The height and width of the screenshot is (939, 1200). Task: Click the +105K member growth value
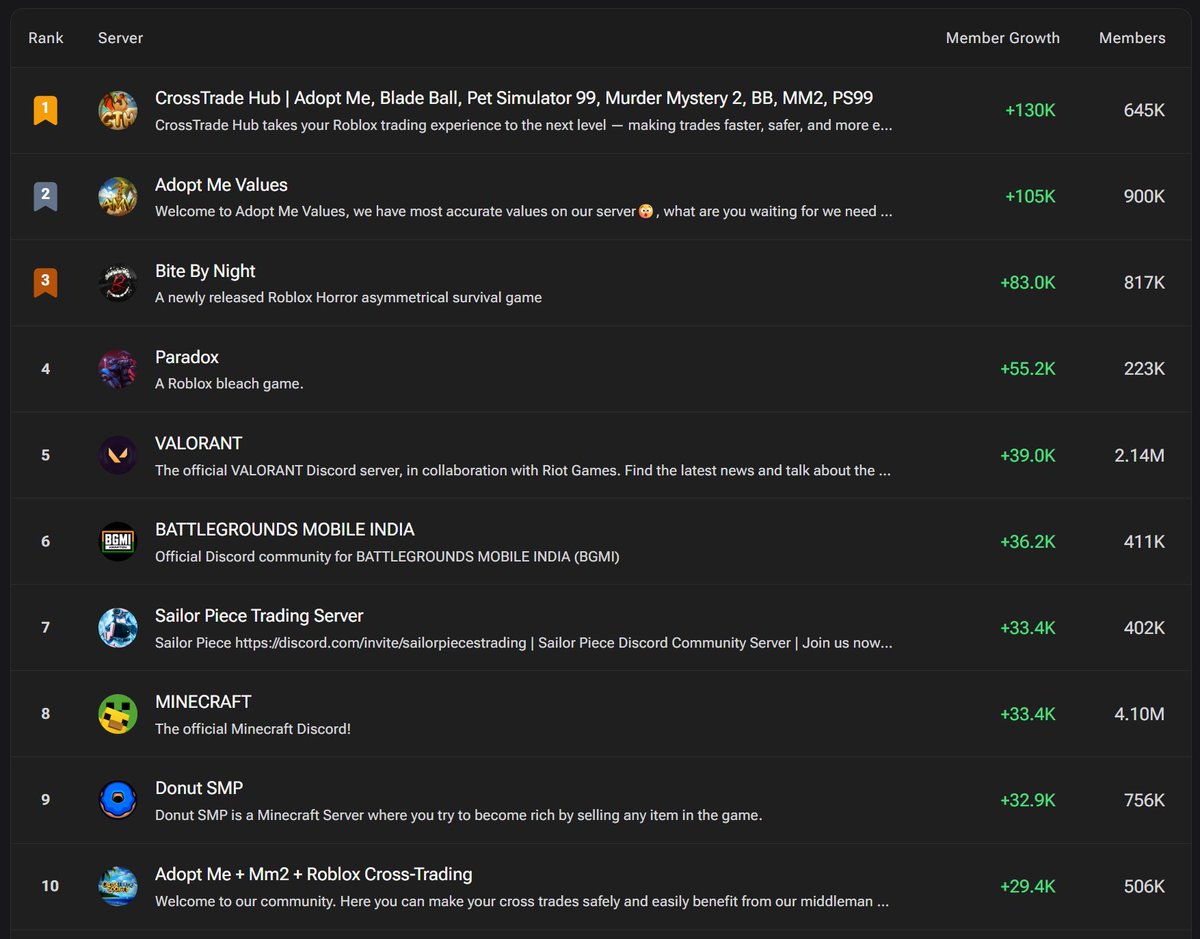tap(1030, 196)
